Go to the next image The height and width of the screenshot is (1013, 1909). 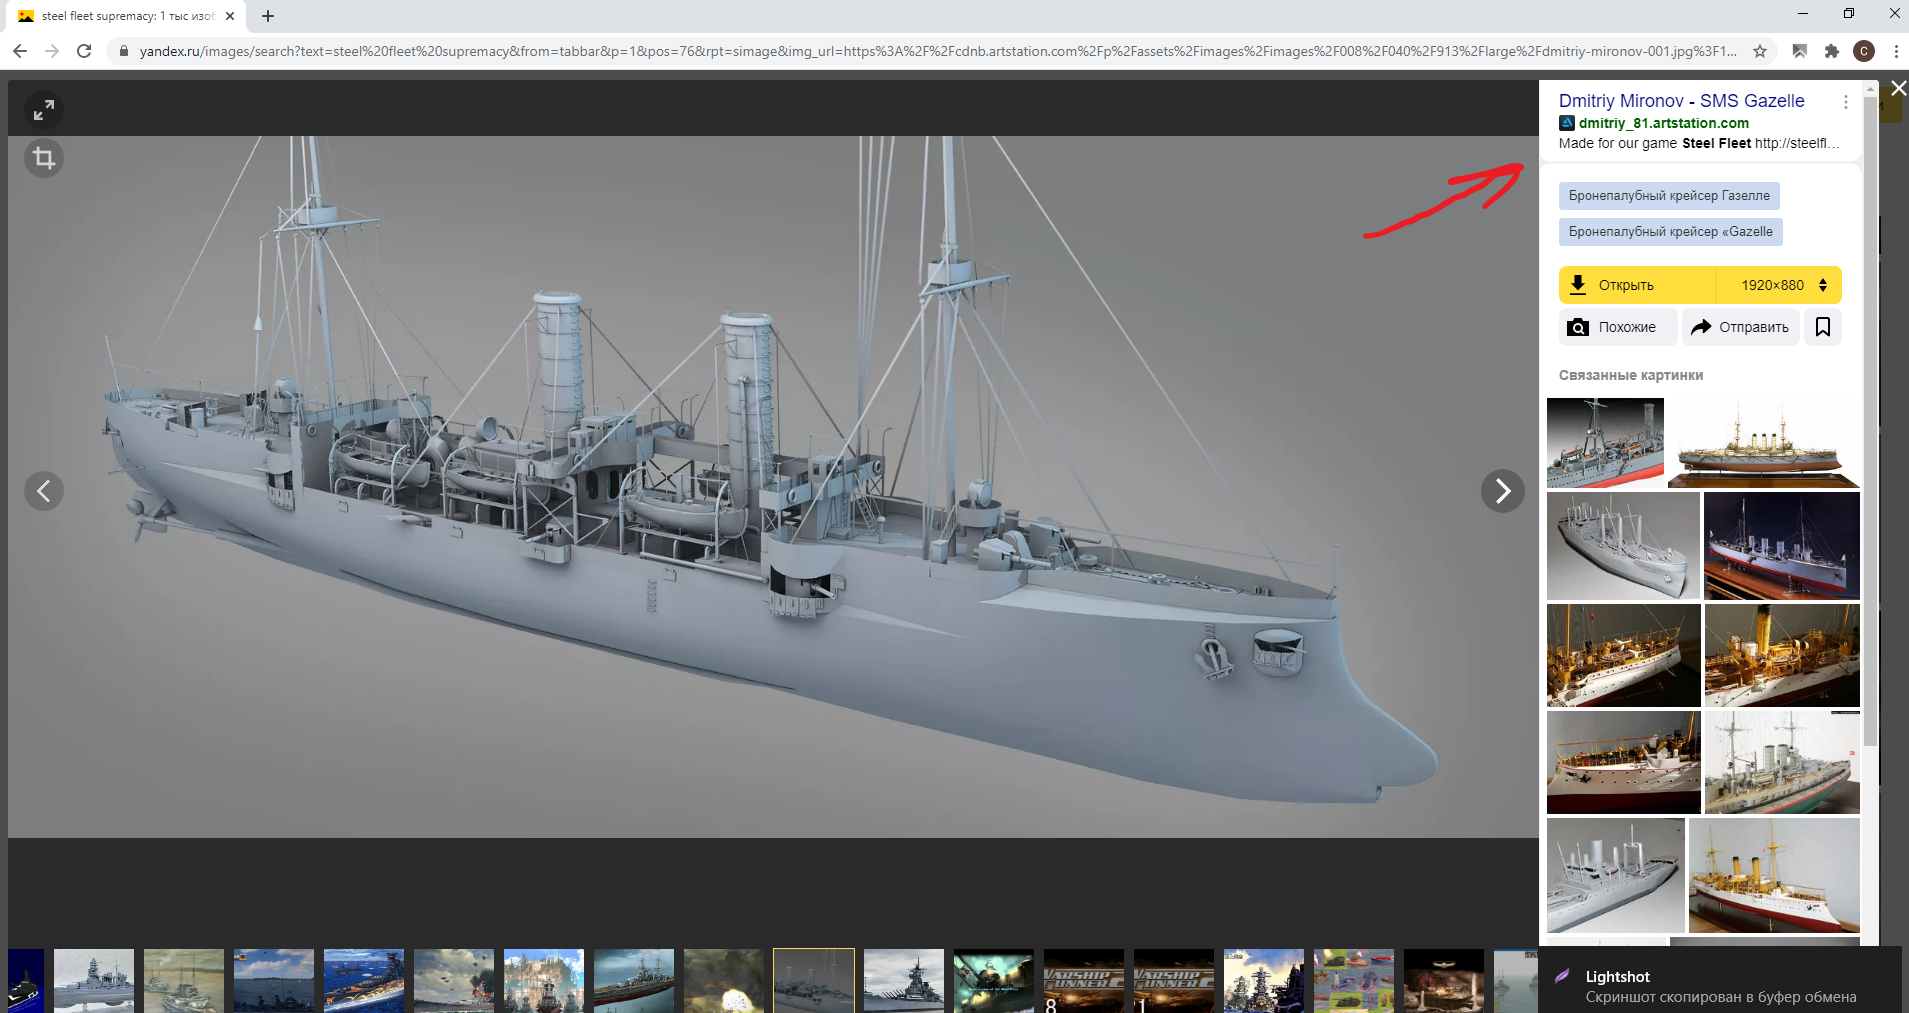(x=1502, y=491)
